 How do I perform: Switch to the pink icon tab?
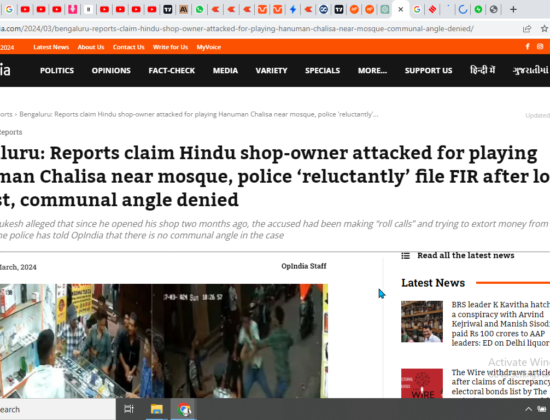click(x=73, y=9)
